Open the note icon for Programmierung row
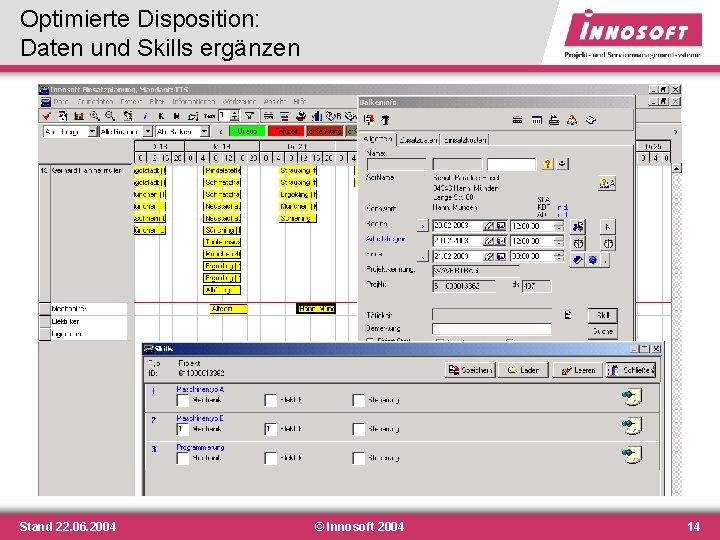This screenshot has height=540, width=720. pos(632,454)
